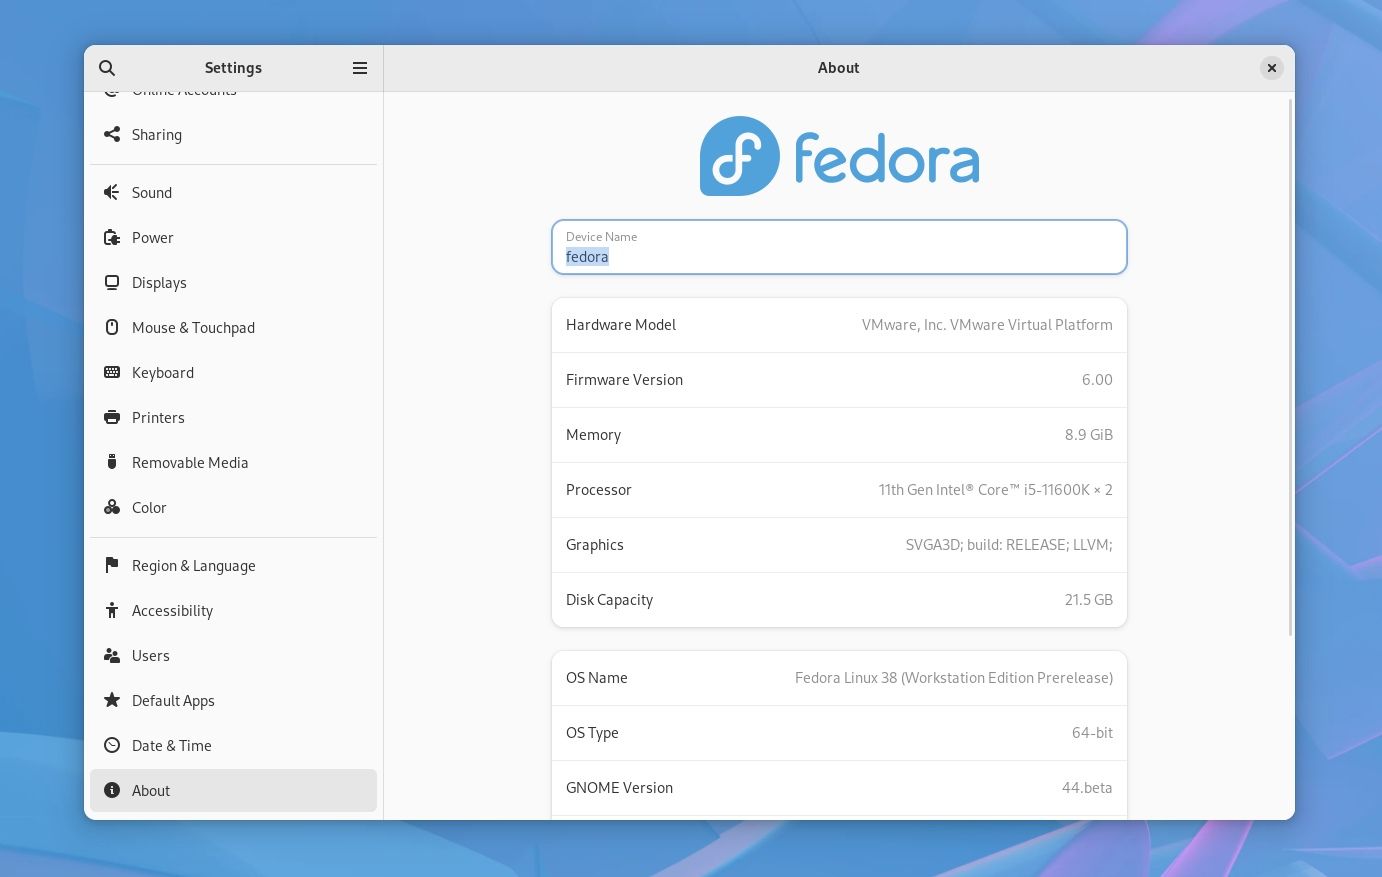1382x877 pixels.
Task: Open the Settings primary menu
Action: click(x=359, y=68)
